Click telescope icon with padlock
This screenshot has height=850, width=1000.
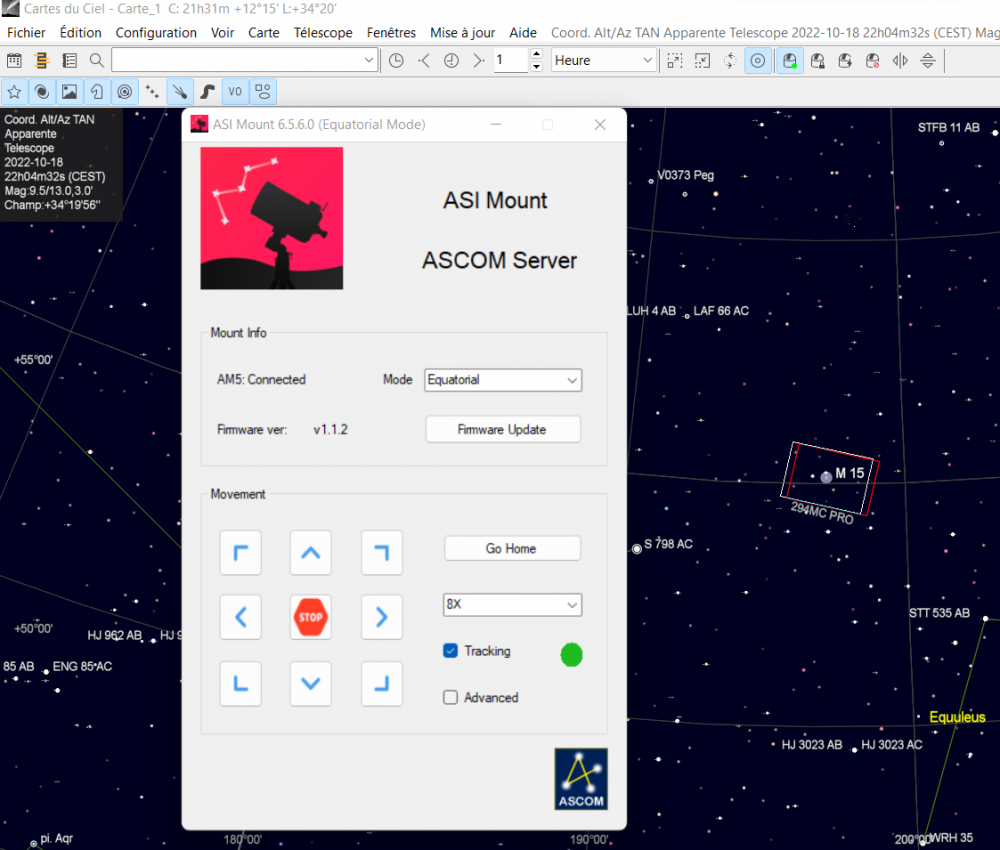click(818, 61)
